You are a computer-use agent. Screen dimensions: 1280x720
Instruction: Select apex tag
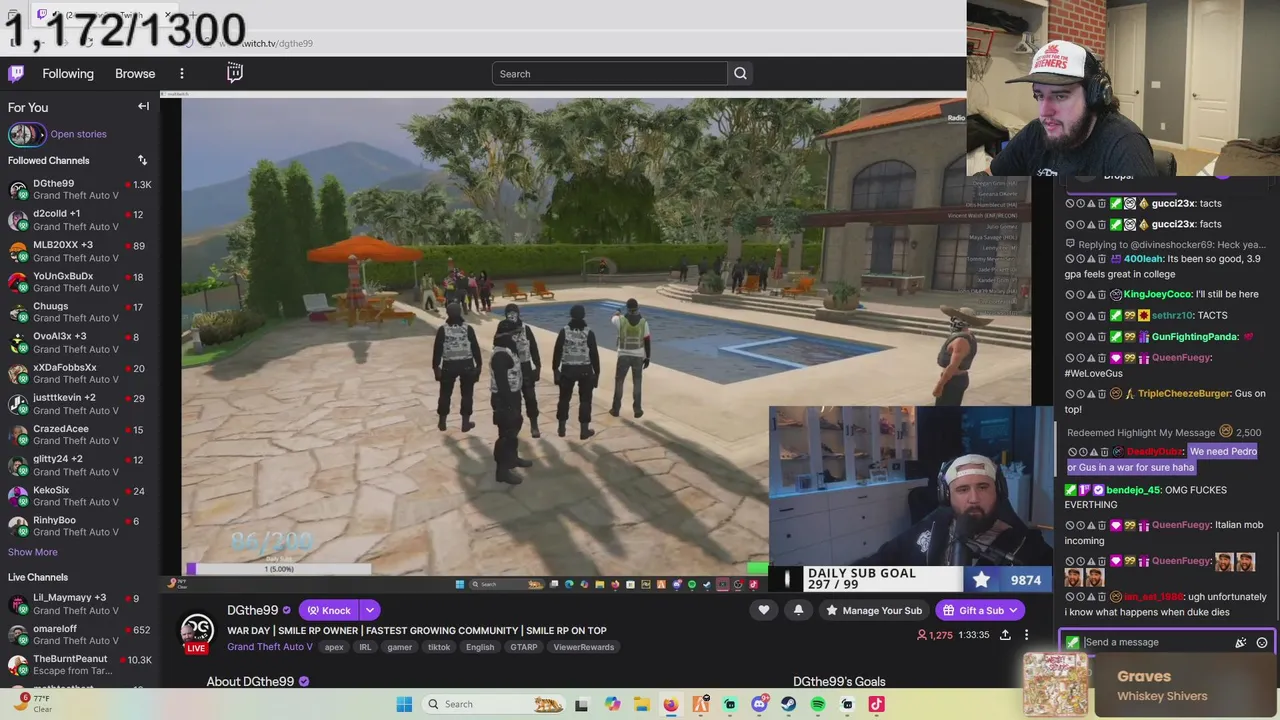coord(334,647)
